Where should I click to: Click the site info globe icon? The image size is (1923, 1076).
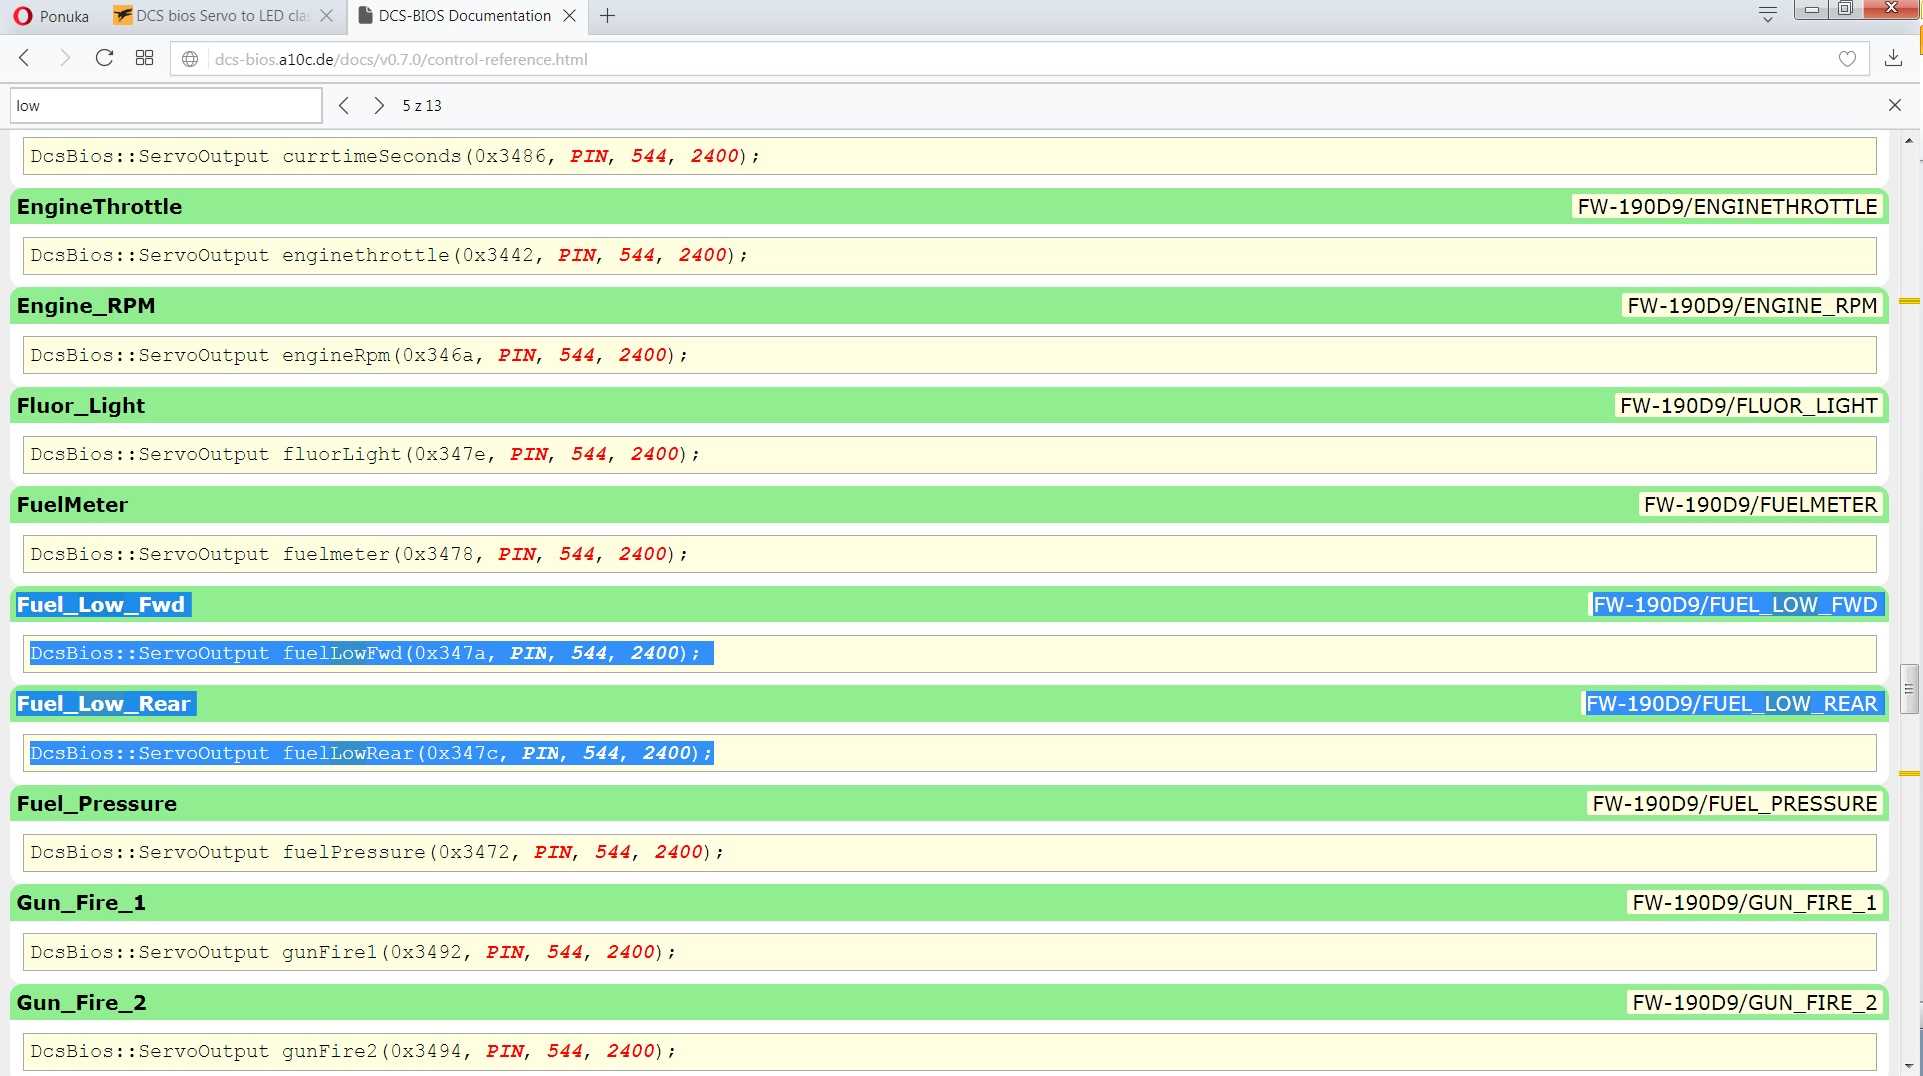190,59
